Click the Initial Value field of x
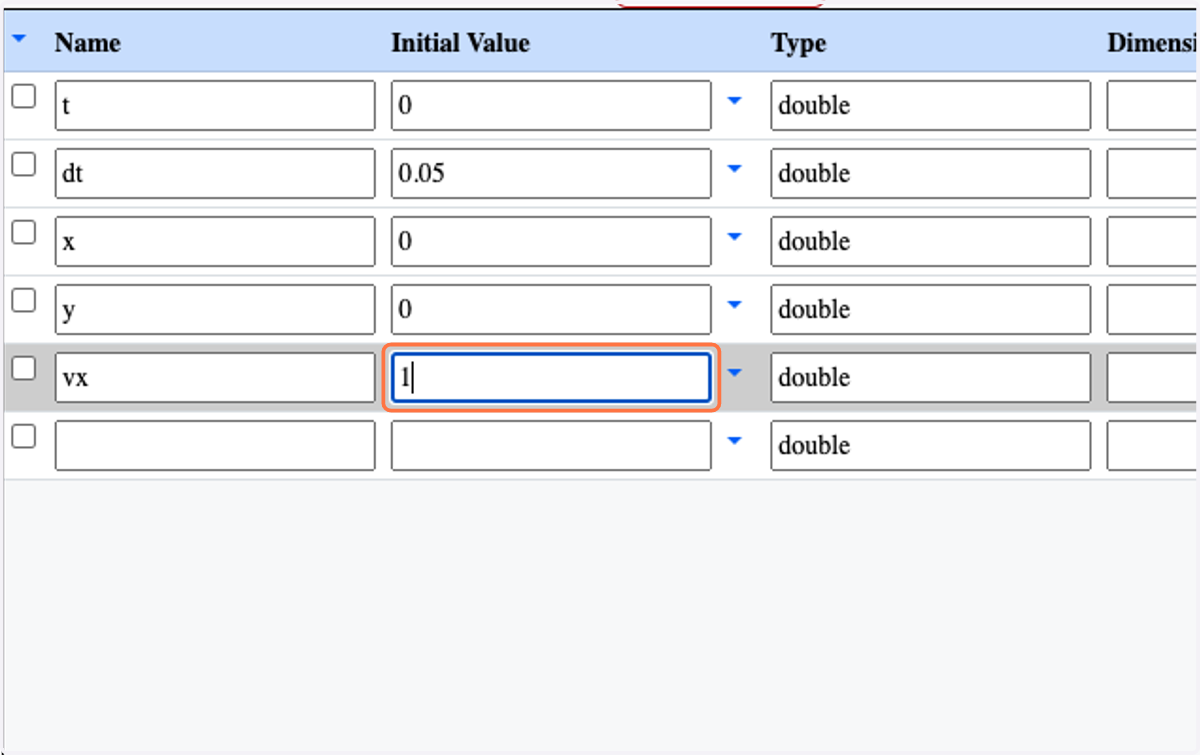Image resolution: width=1200 pixels, height=755 pixels. pyautogui.click(x=551, y=241)
